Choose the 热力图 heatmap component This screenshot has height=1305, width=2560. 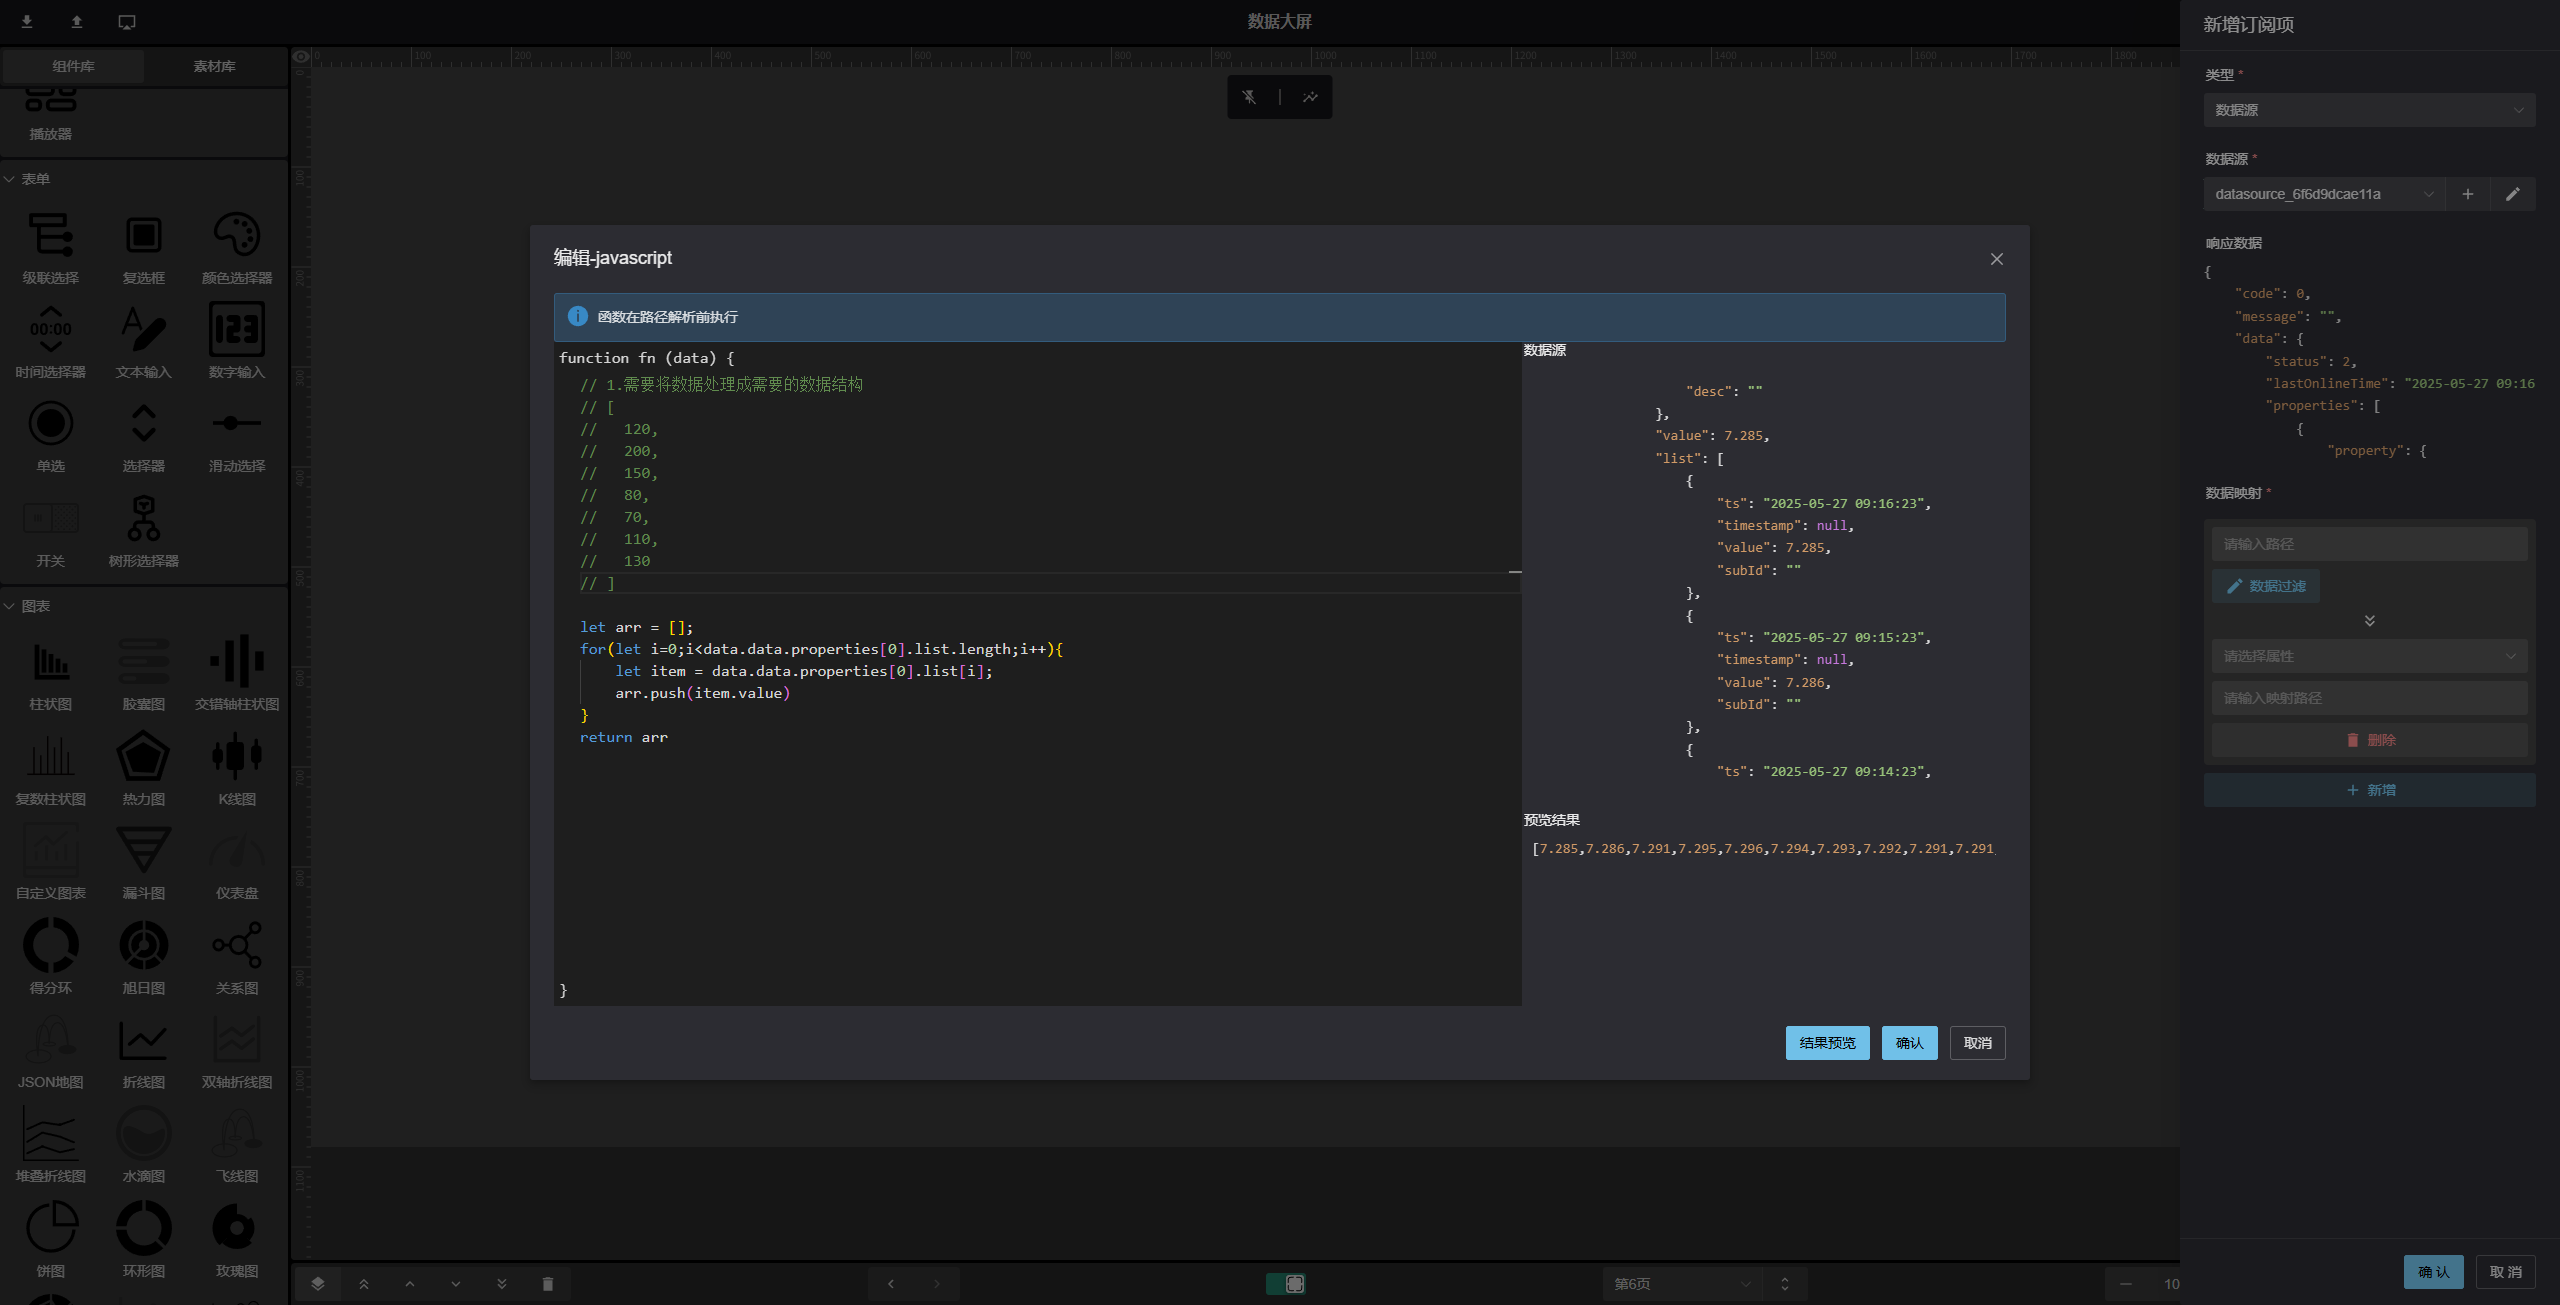click(x=144, y=756)
